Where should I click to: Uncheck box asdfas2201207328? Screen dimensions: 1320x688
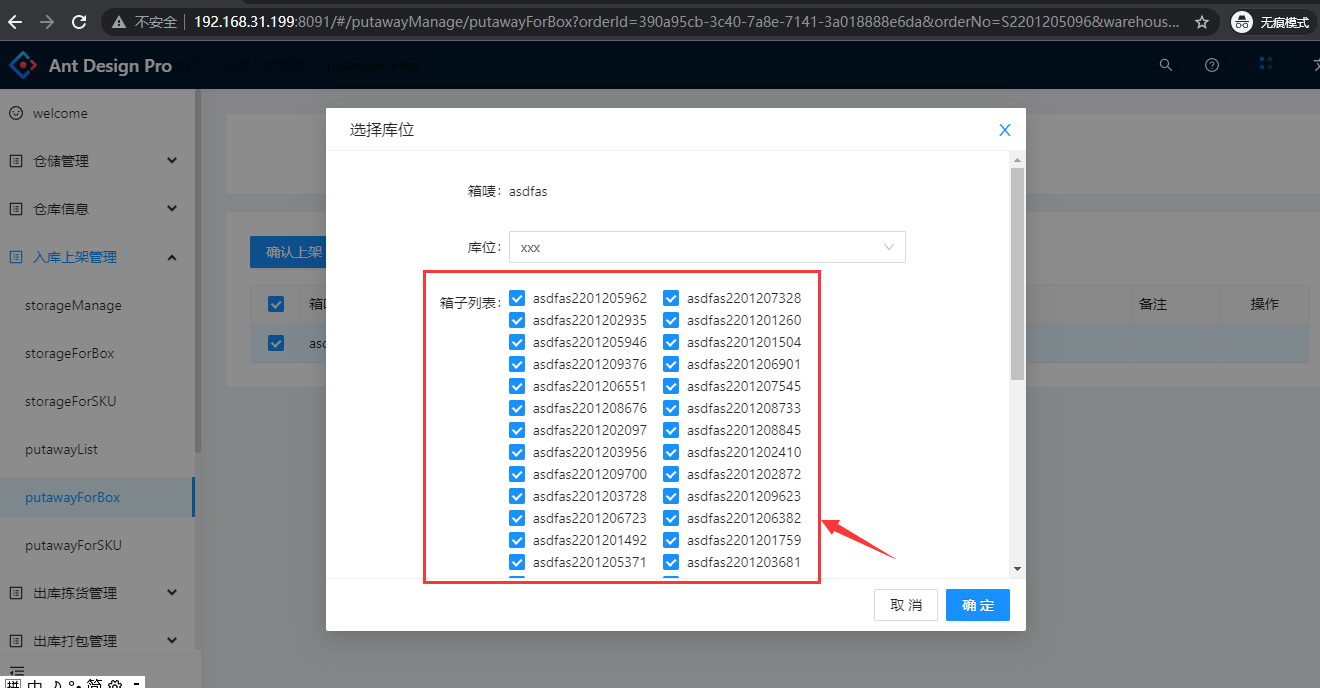pos(671,298)
